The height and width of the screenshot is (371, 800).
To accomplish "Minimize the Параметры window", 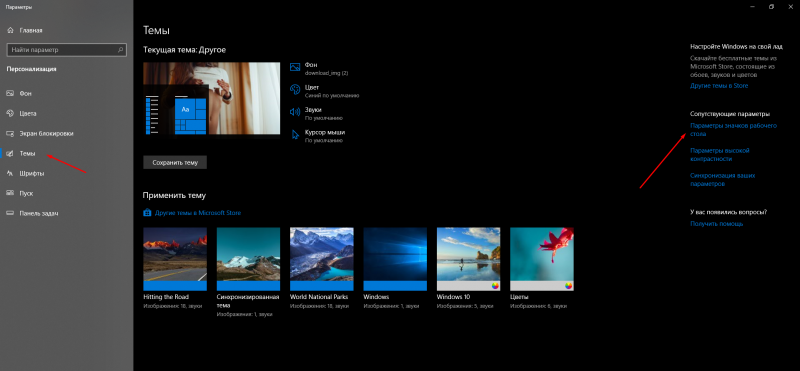I will coord(753,7).
